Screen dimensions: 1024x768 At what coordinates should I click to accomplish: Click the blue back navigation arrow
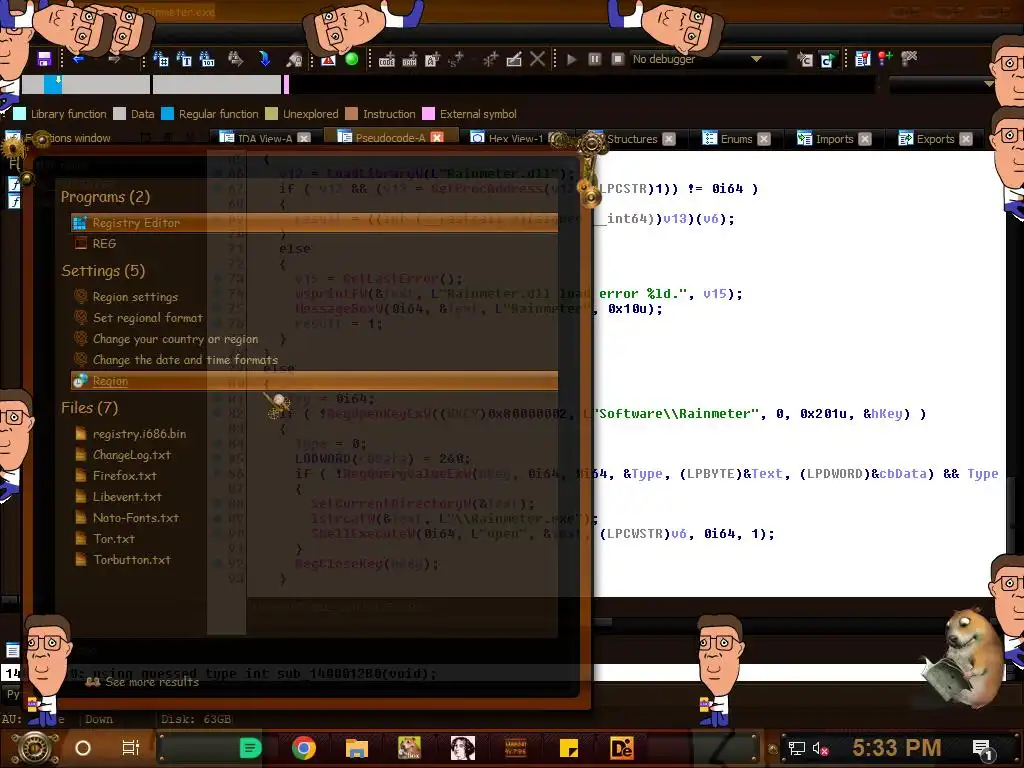click(x=78, y=59)
